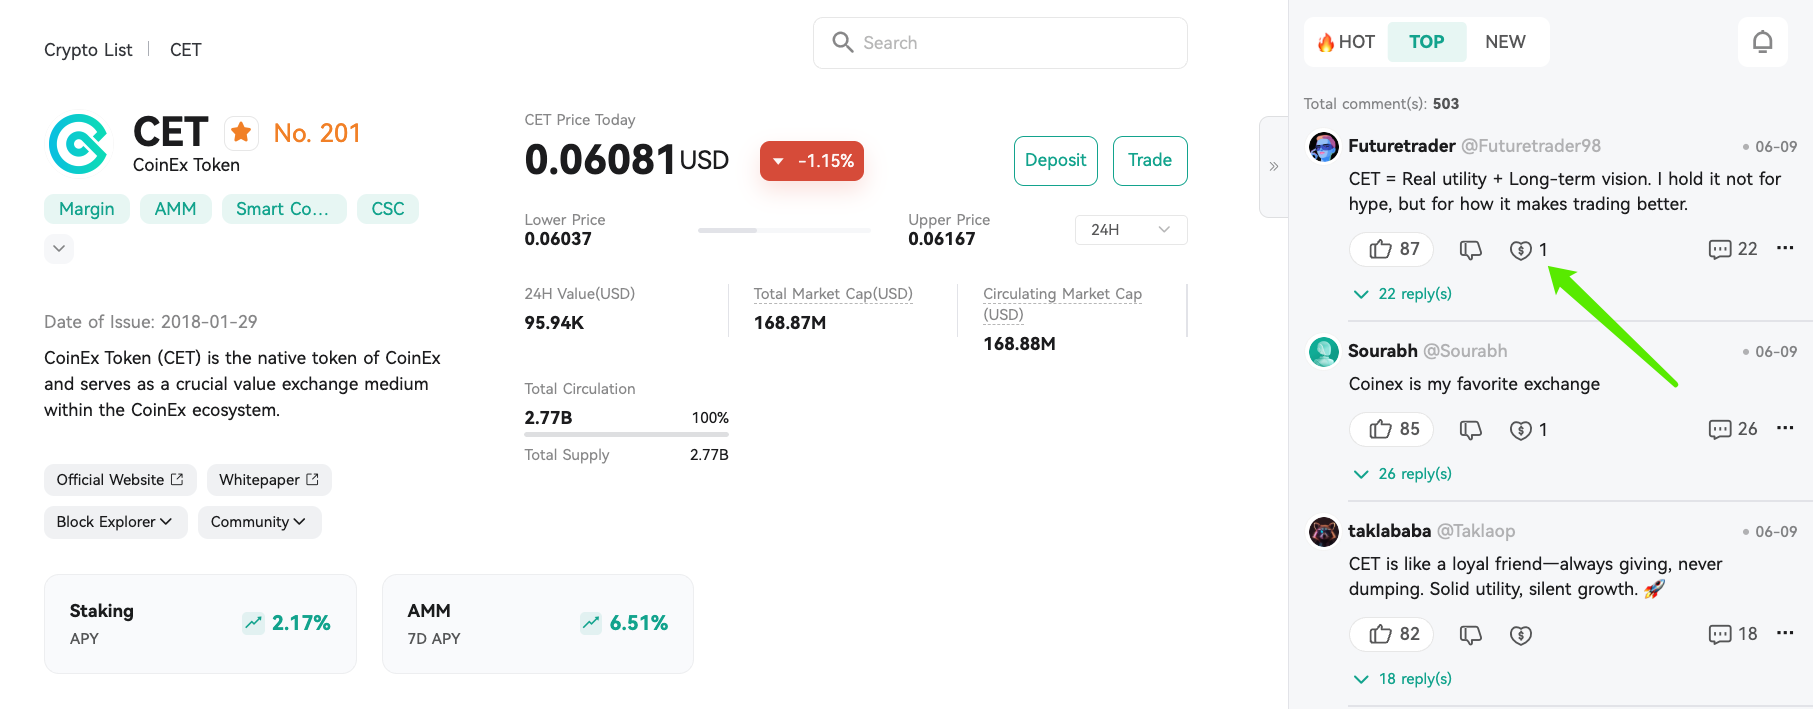Select the Smart Co... tag
The width and height of the screenshot is (1814, 709).
[283, 209]
